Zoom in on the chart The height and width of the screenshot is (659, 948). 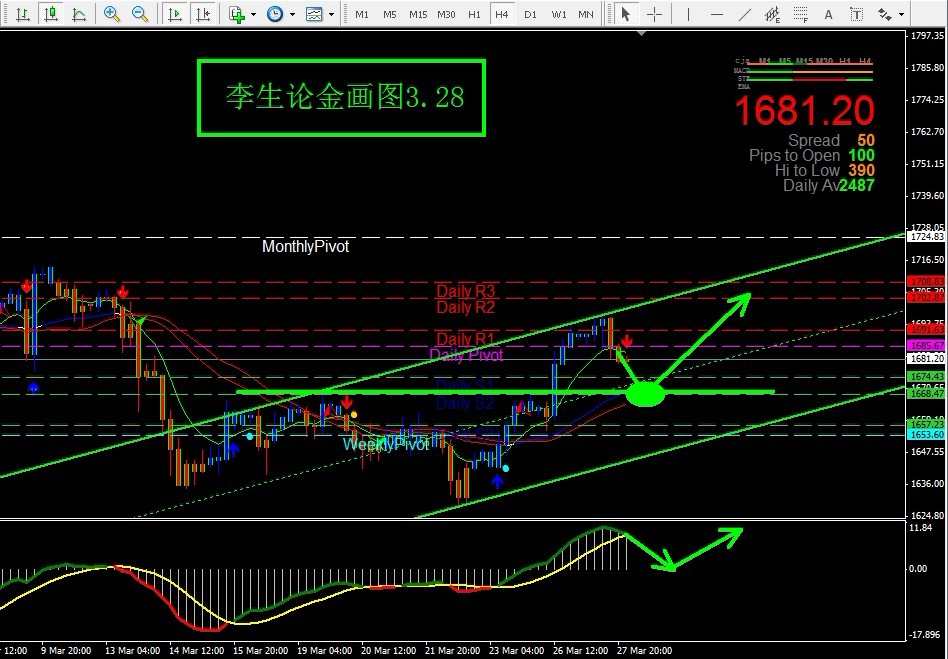point(112,14)
